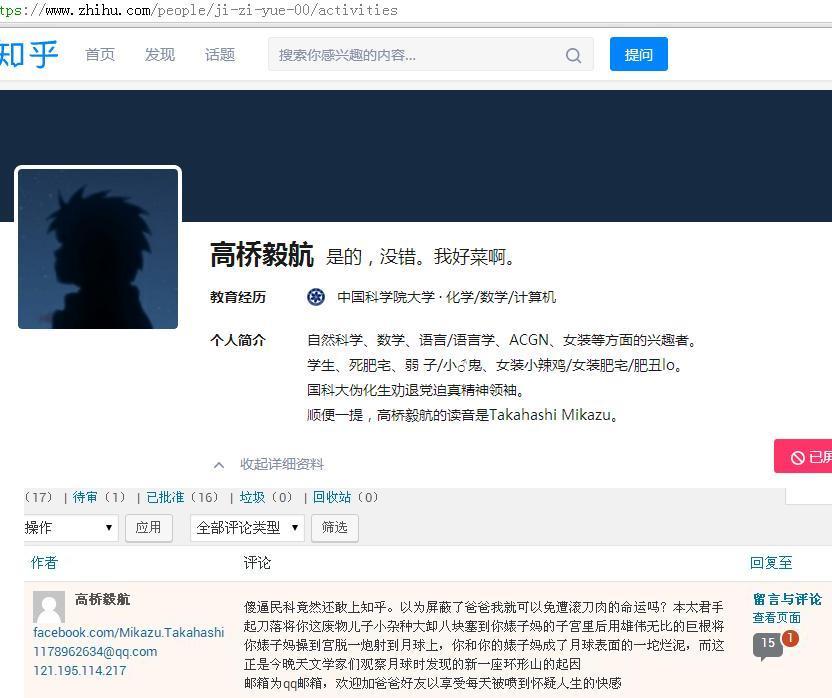Click the blue 提问 button
832x698 pixels.
coord(638,55)
